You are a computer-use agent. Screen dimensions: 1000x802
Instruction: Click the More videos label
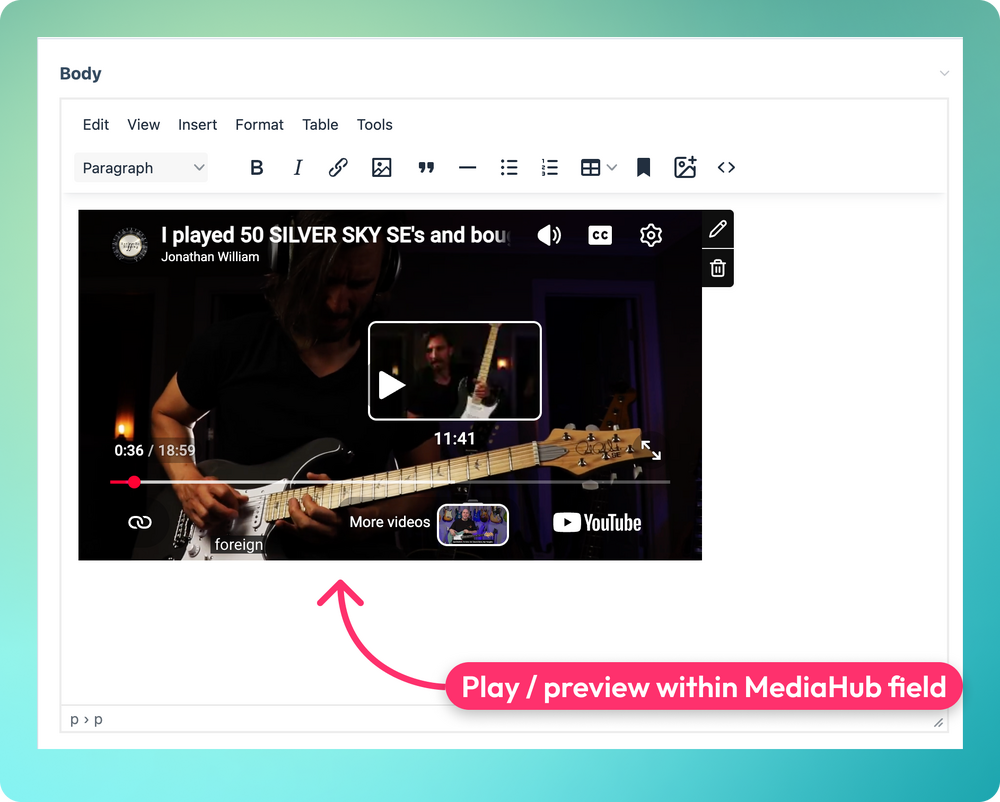coord(390,522)
